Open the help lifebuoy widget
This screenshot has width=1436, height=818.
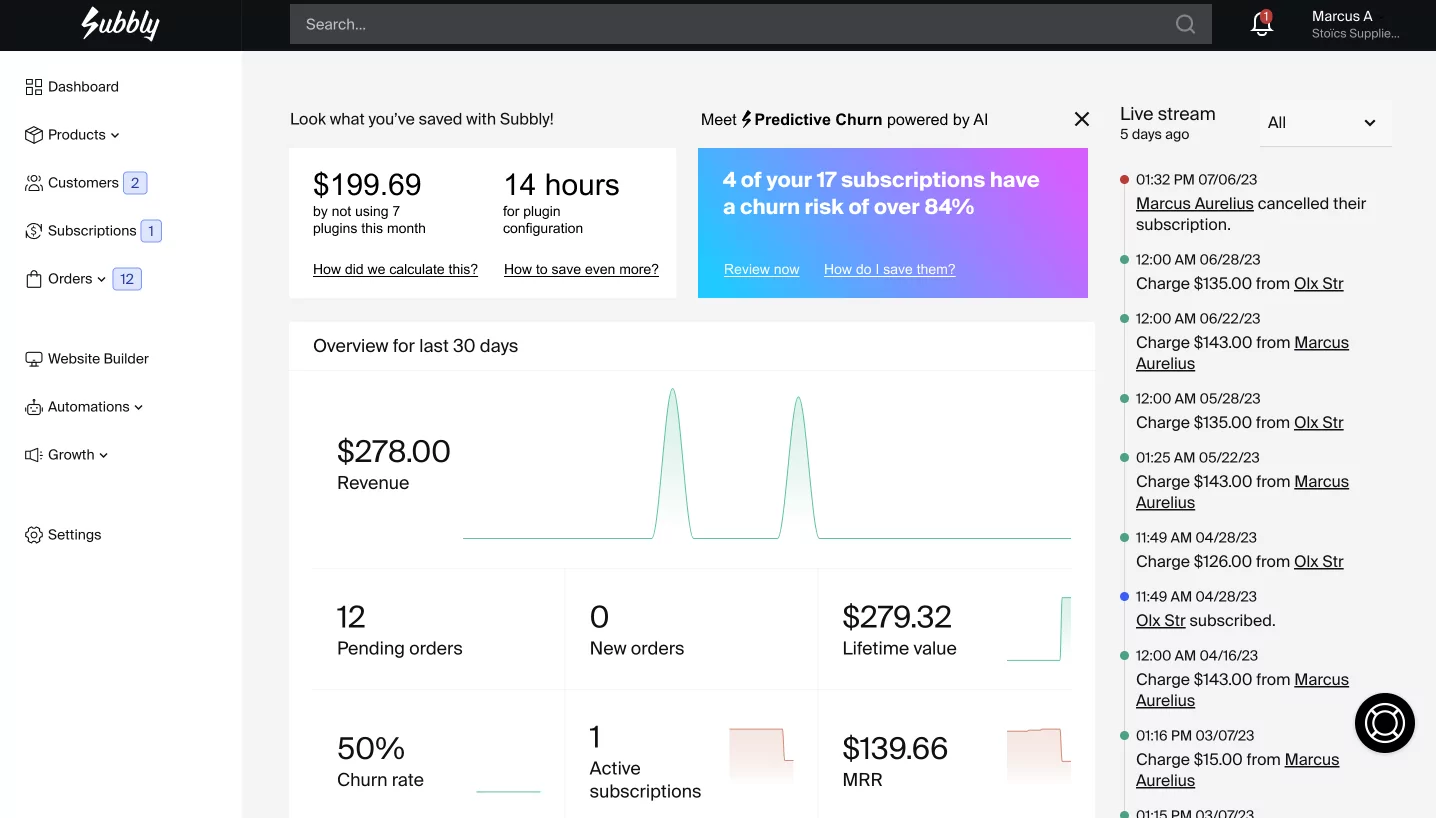click(1384, 722)
